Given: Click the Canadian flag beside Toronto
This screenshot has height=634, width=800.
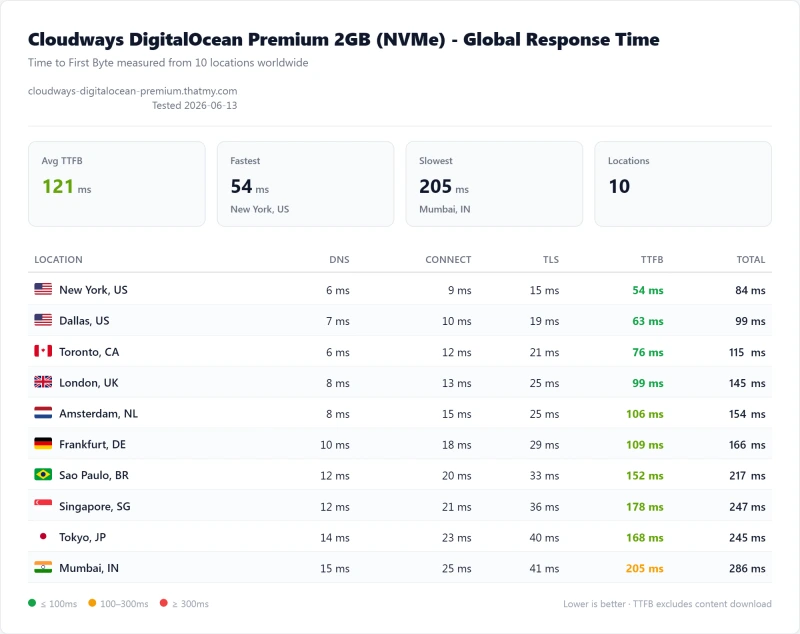Looking at the screenshot, I should (43, 351).
